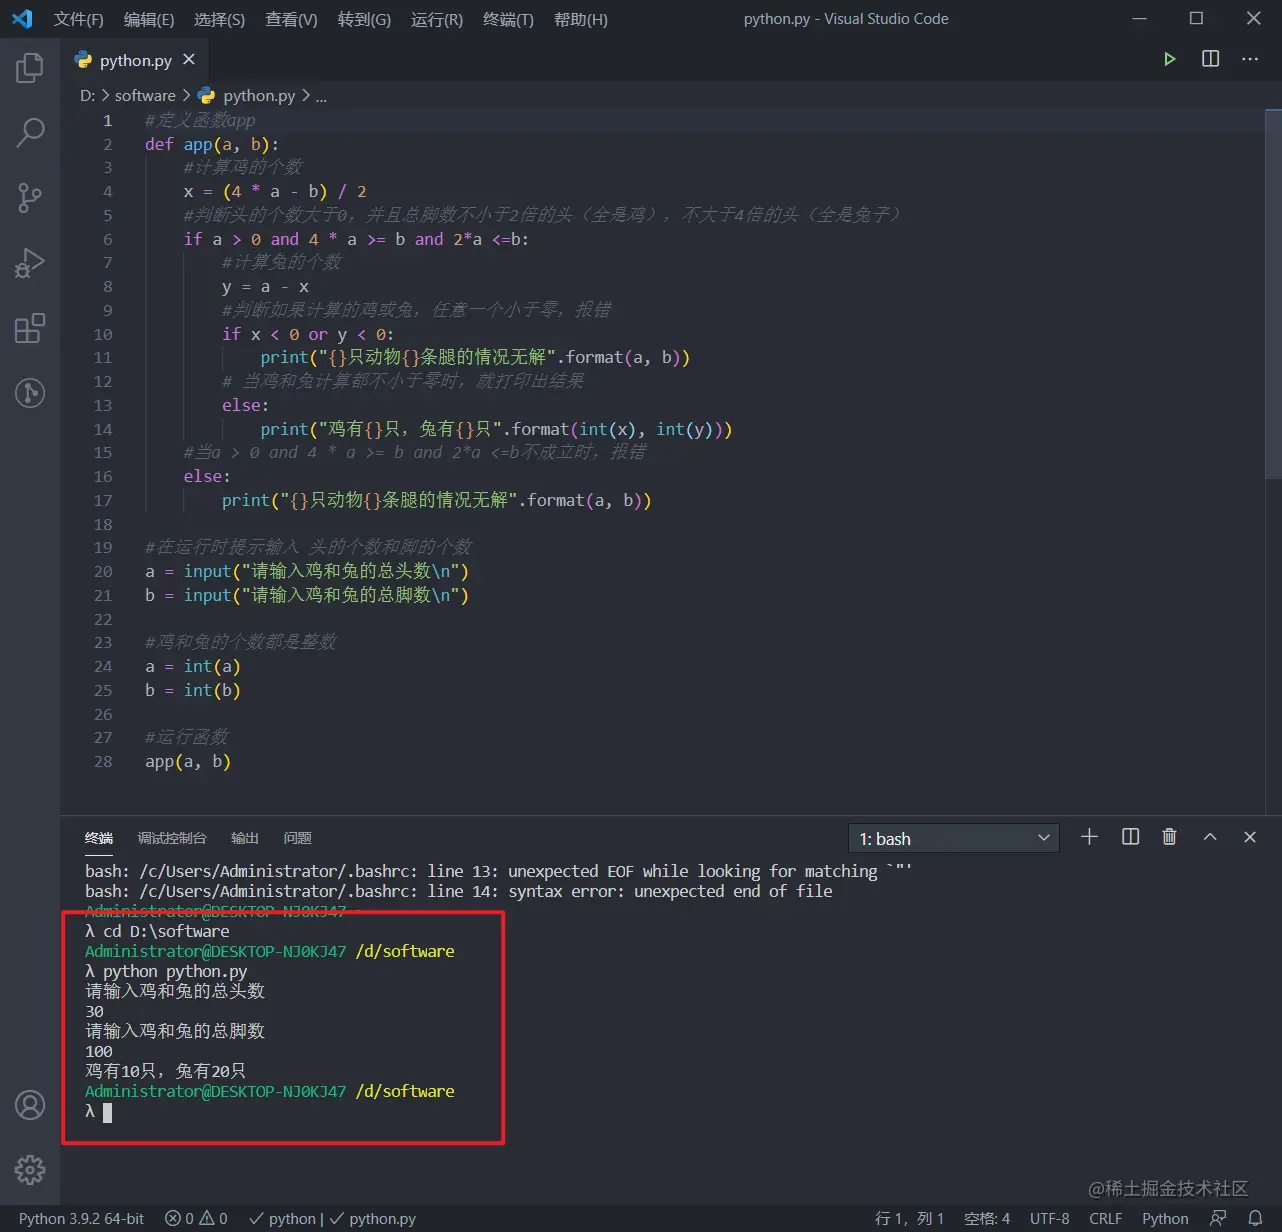Open the Explorer view in activity bar
This screenshot has height=1232, width=1282.
pos(30,68)
